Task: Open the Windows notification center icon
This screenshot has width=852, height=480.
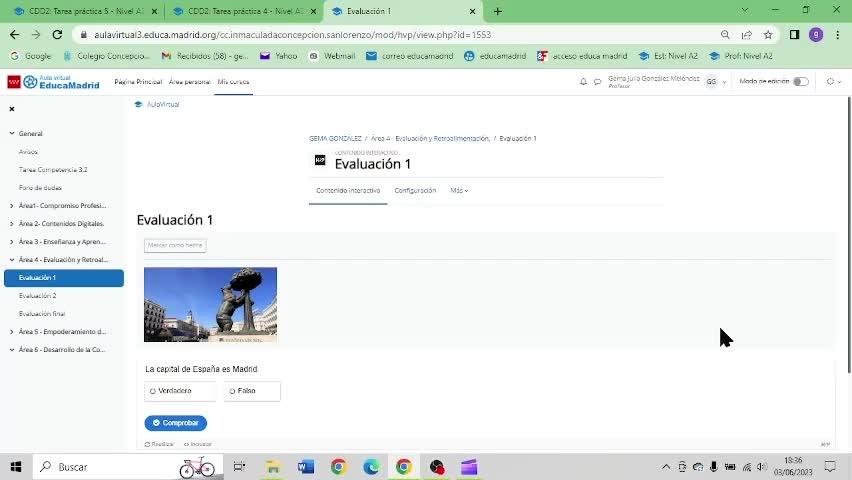Action: point(830,467)
